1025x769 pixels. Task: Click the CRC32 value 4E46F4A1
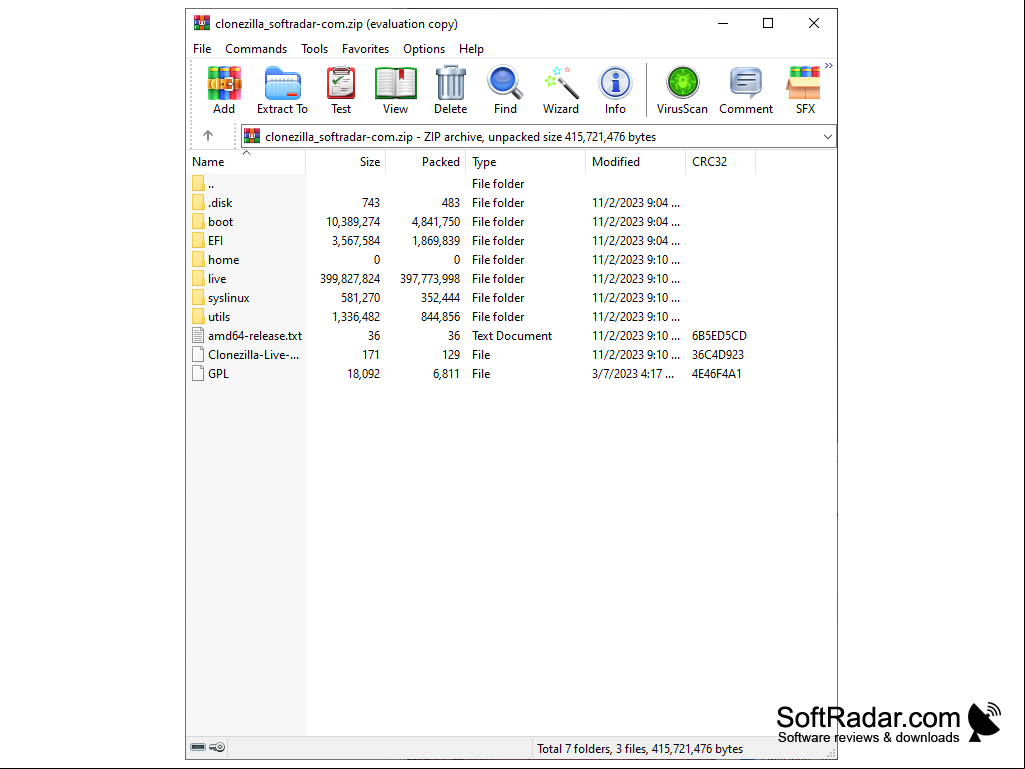coord(716,373)
